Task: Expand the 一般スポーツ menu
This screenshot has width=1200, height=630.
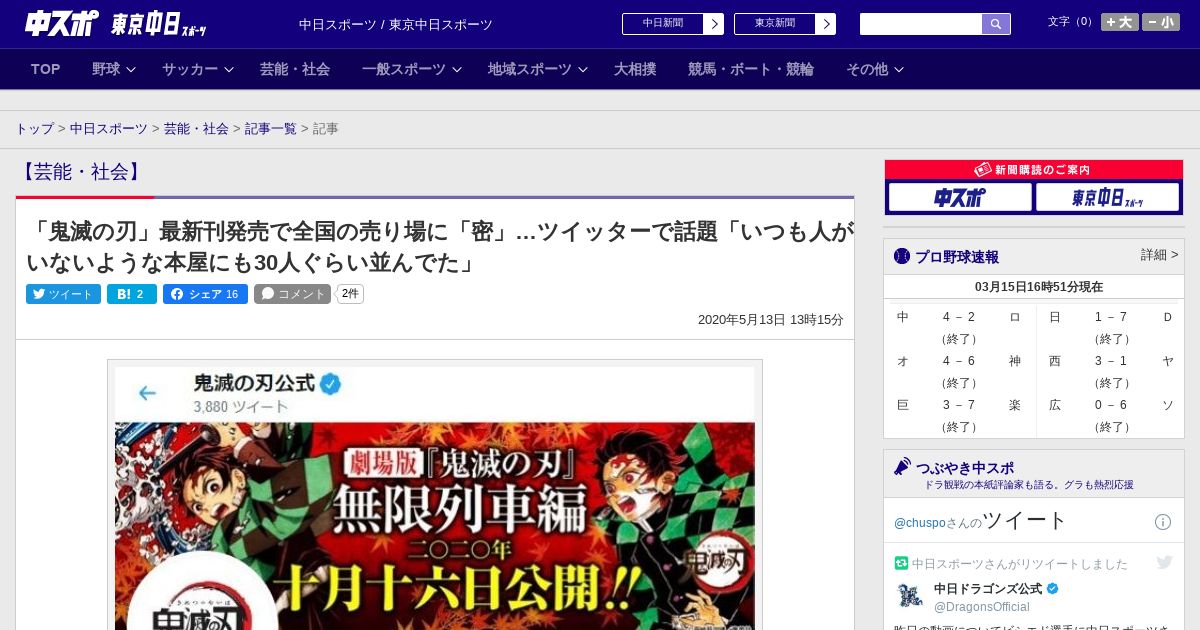Action: tap(412, 69)
